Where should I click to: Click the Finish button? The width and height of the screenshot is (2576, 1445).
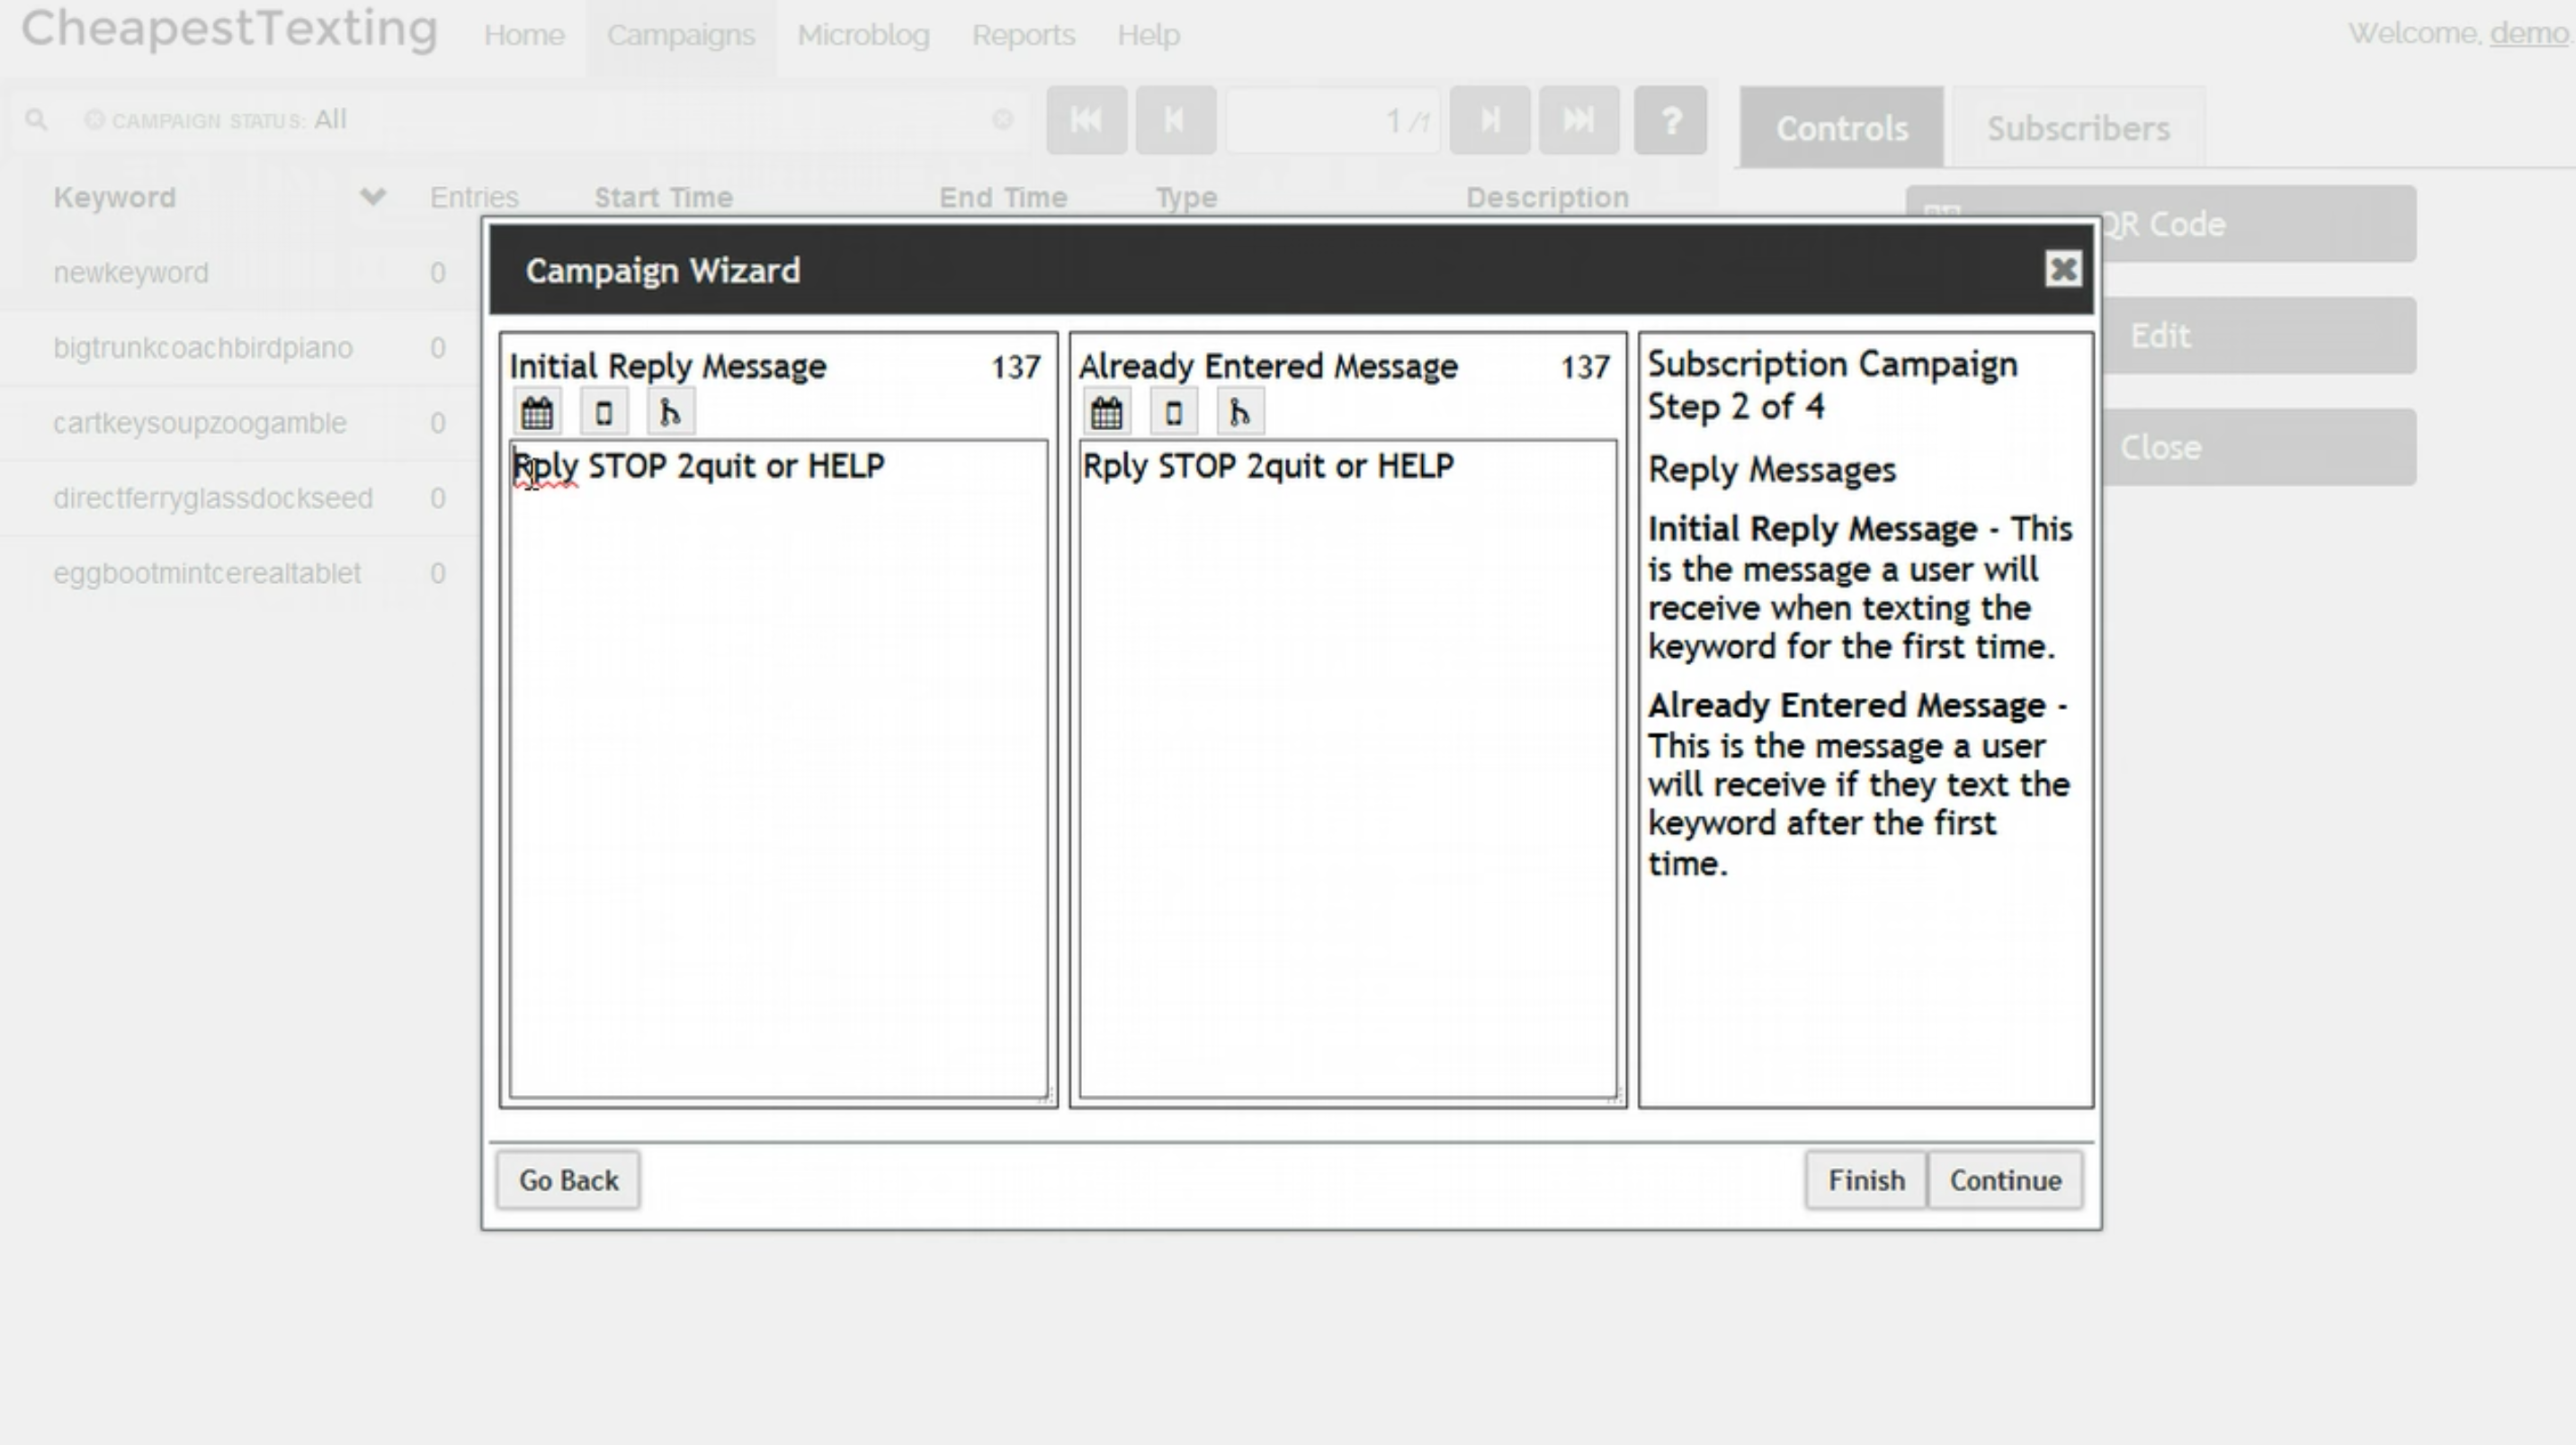(x=1865, y=1180)
